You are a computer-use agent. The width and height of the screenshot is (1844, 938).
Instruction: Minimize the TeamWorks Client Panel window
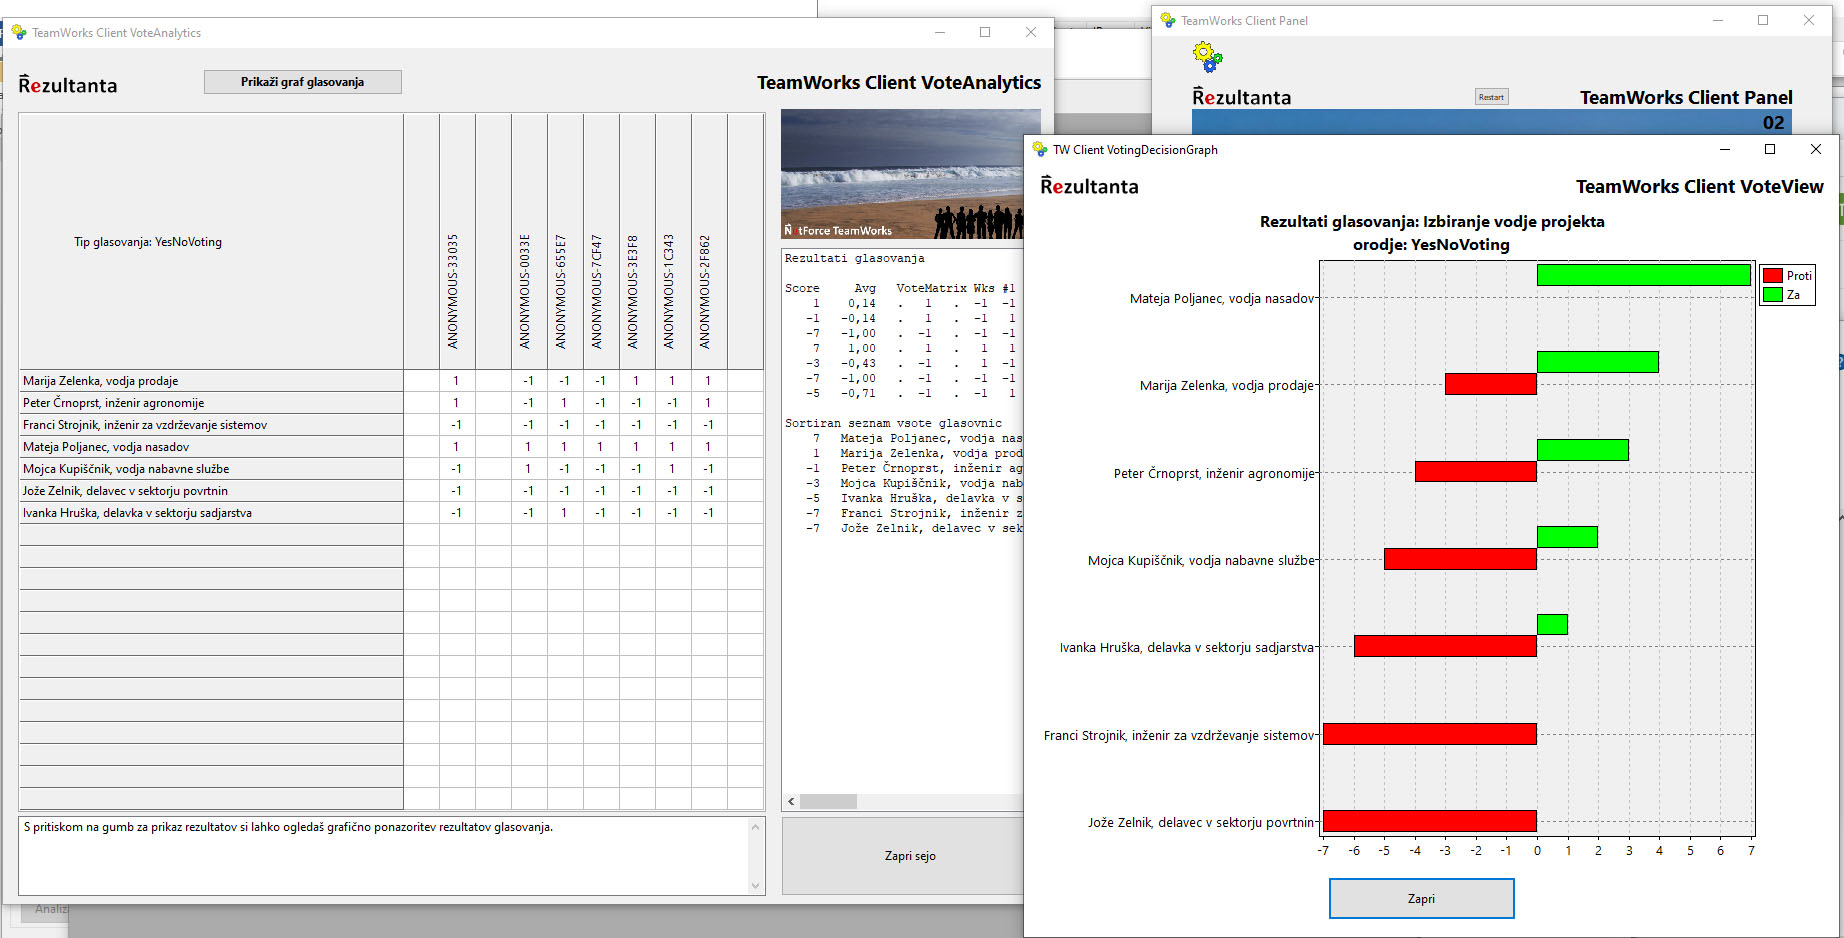[x=1718, y=20]
